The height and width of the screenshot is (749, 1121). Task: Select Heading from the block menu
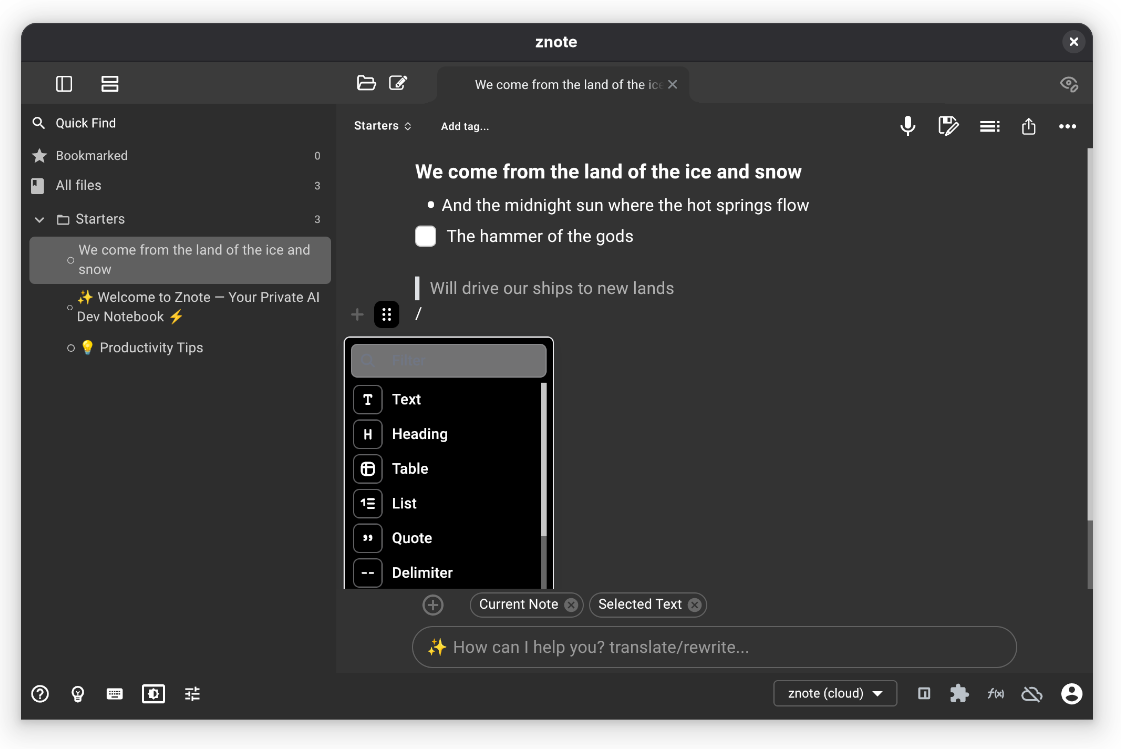[x=419, y=434]
